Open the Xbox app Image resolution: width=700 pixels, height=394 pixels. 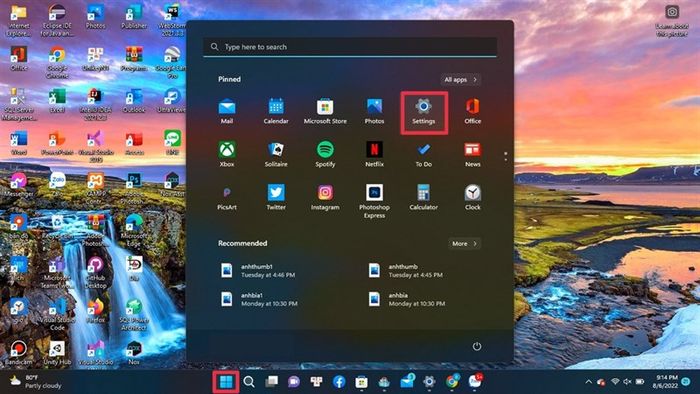click(x=227, y=154)
